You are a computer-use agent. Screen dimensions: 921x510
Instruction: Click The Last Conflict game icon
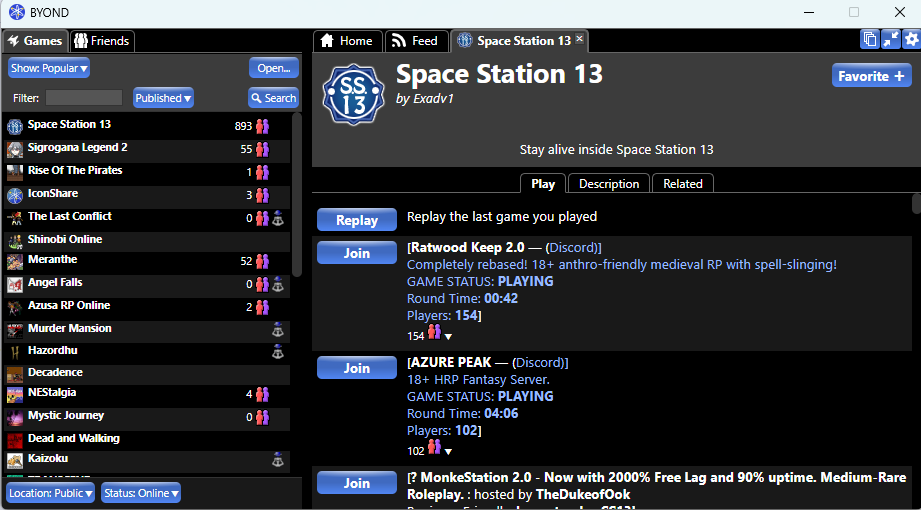[x=15, y=219]
